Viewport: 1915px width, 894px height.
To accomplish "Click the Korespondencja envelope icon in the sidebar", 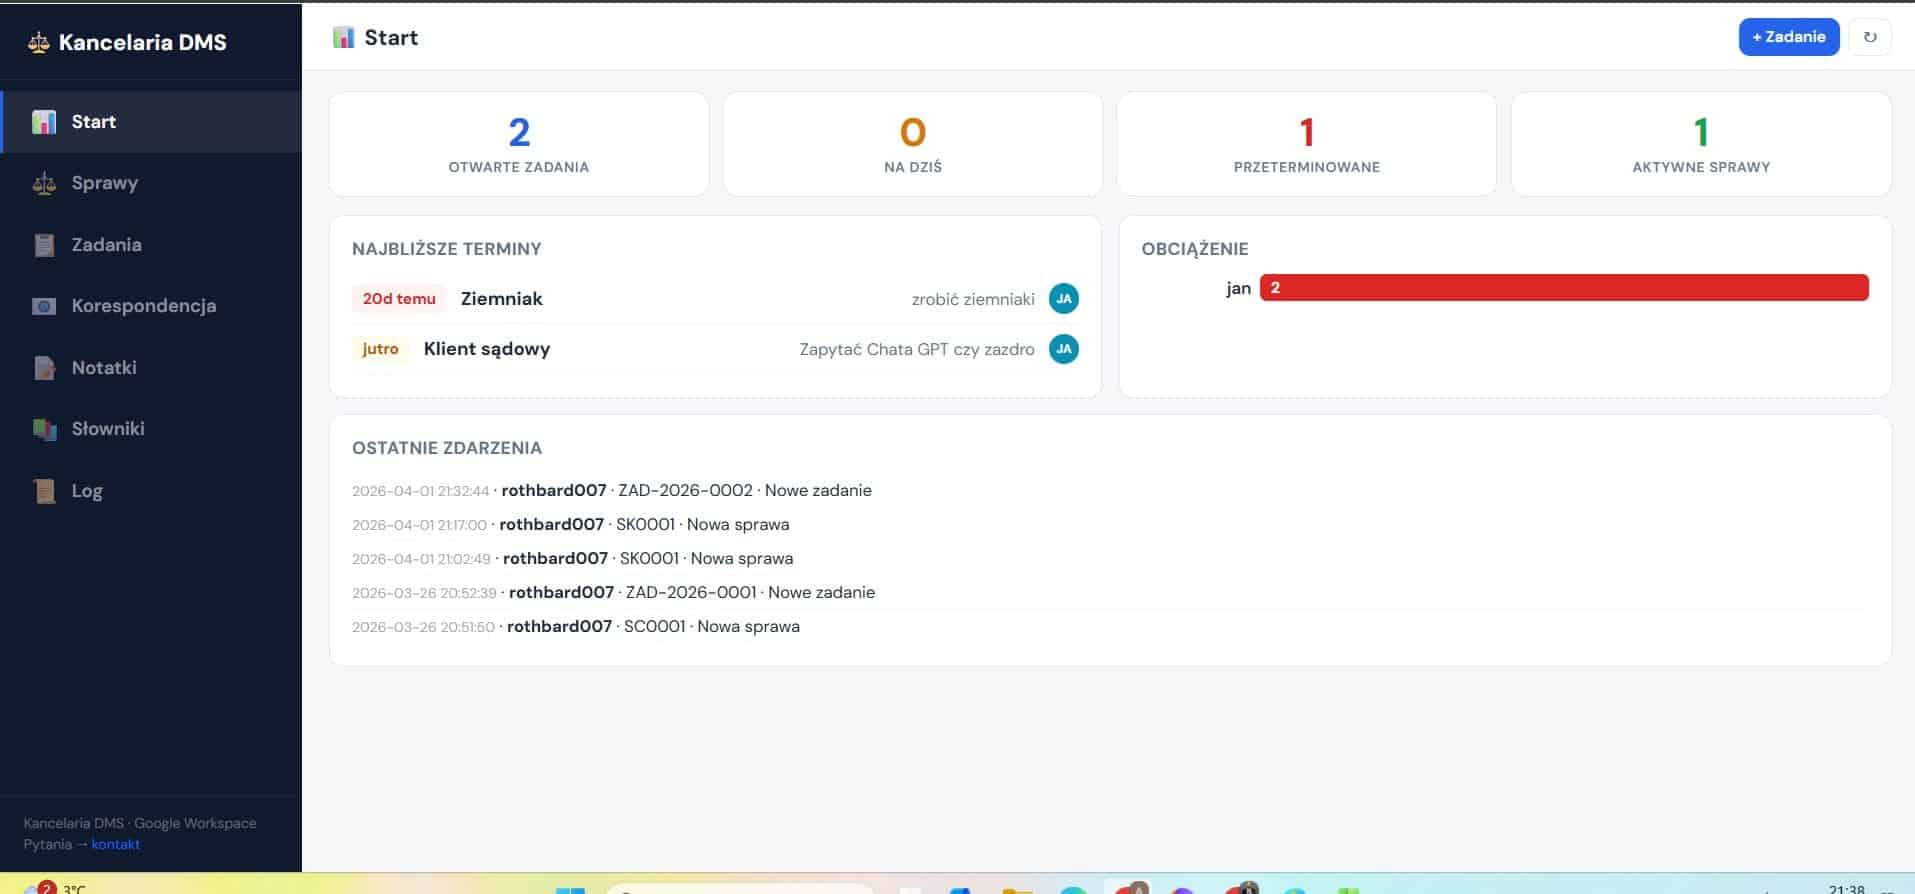I will tap(44, 306).
